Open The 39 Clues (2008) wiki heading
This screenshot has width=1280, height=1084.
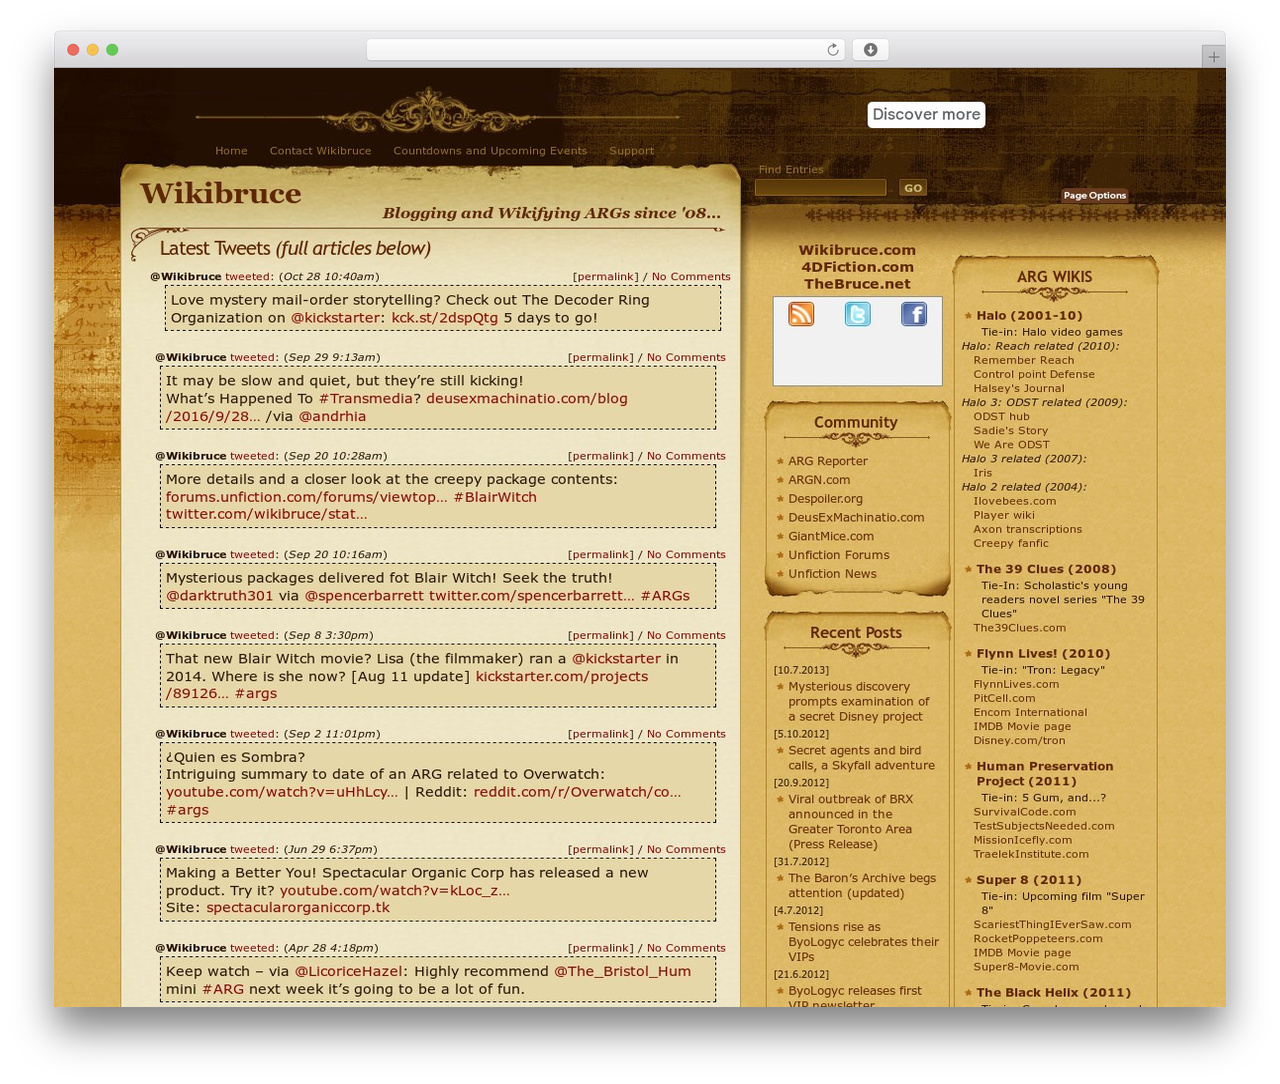point(1046,569)
